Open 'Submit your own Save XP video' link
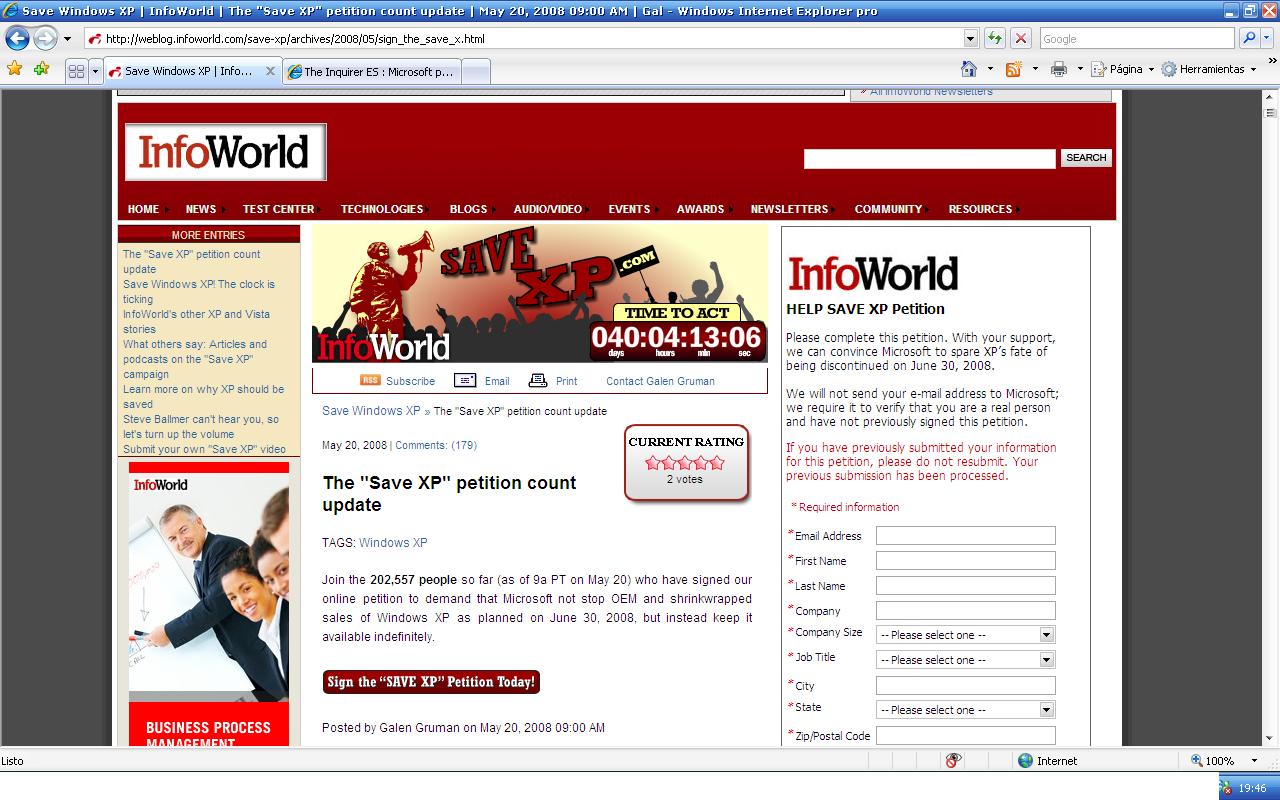Image resolution: width=1280 pixels, height=800 pixels. [204, 449]
